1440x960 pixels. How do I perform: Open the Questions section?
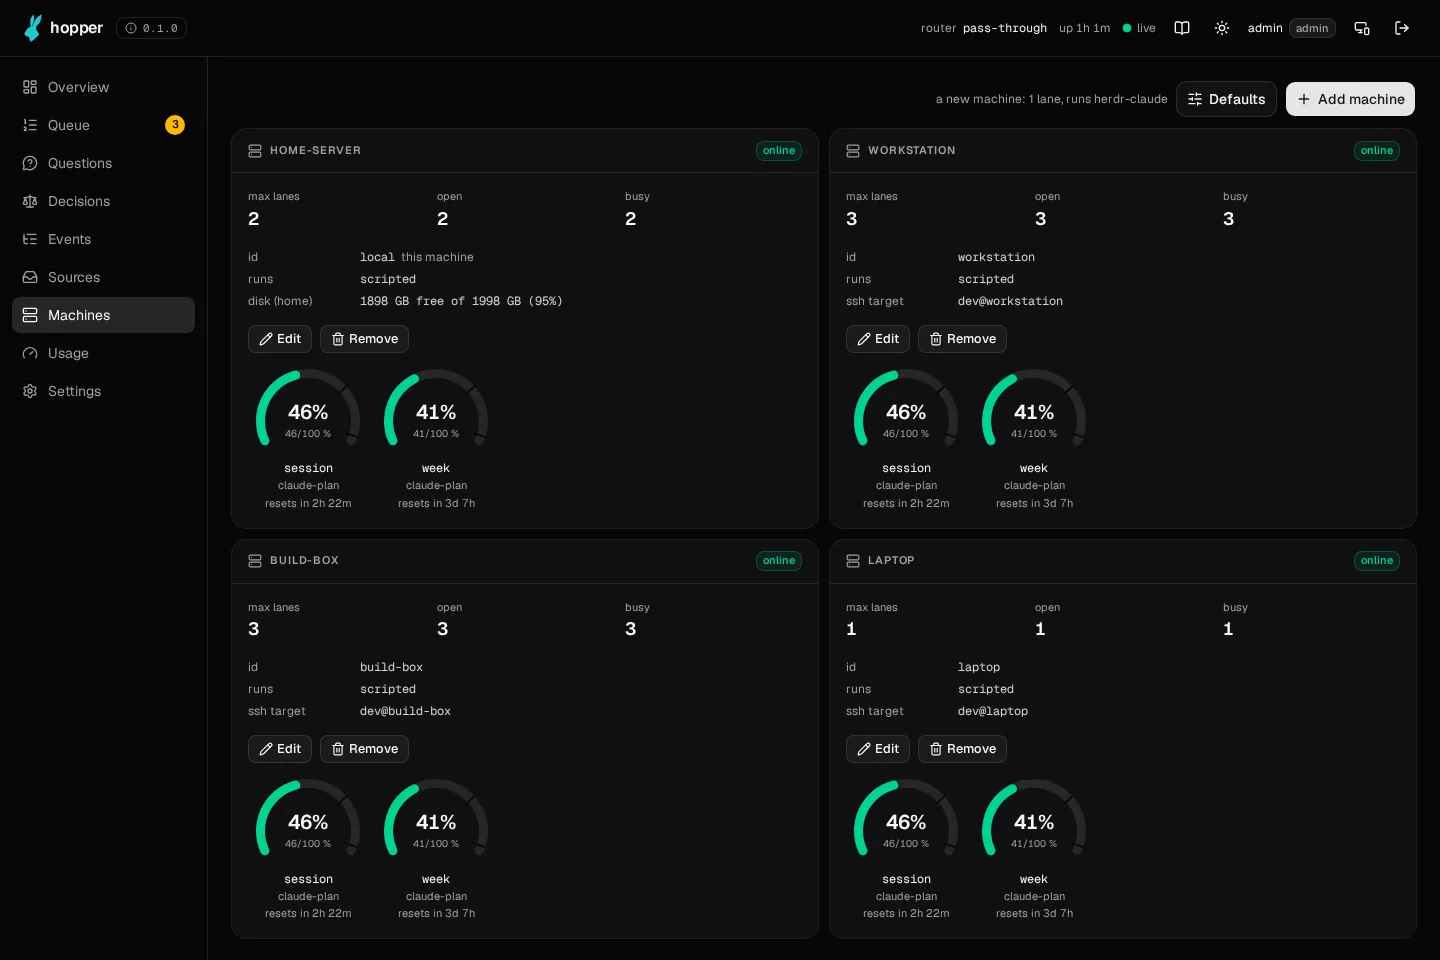(103, 163)
